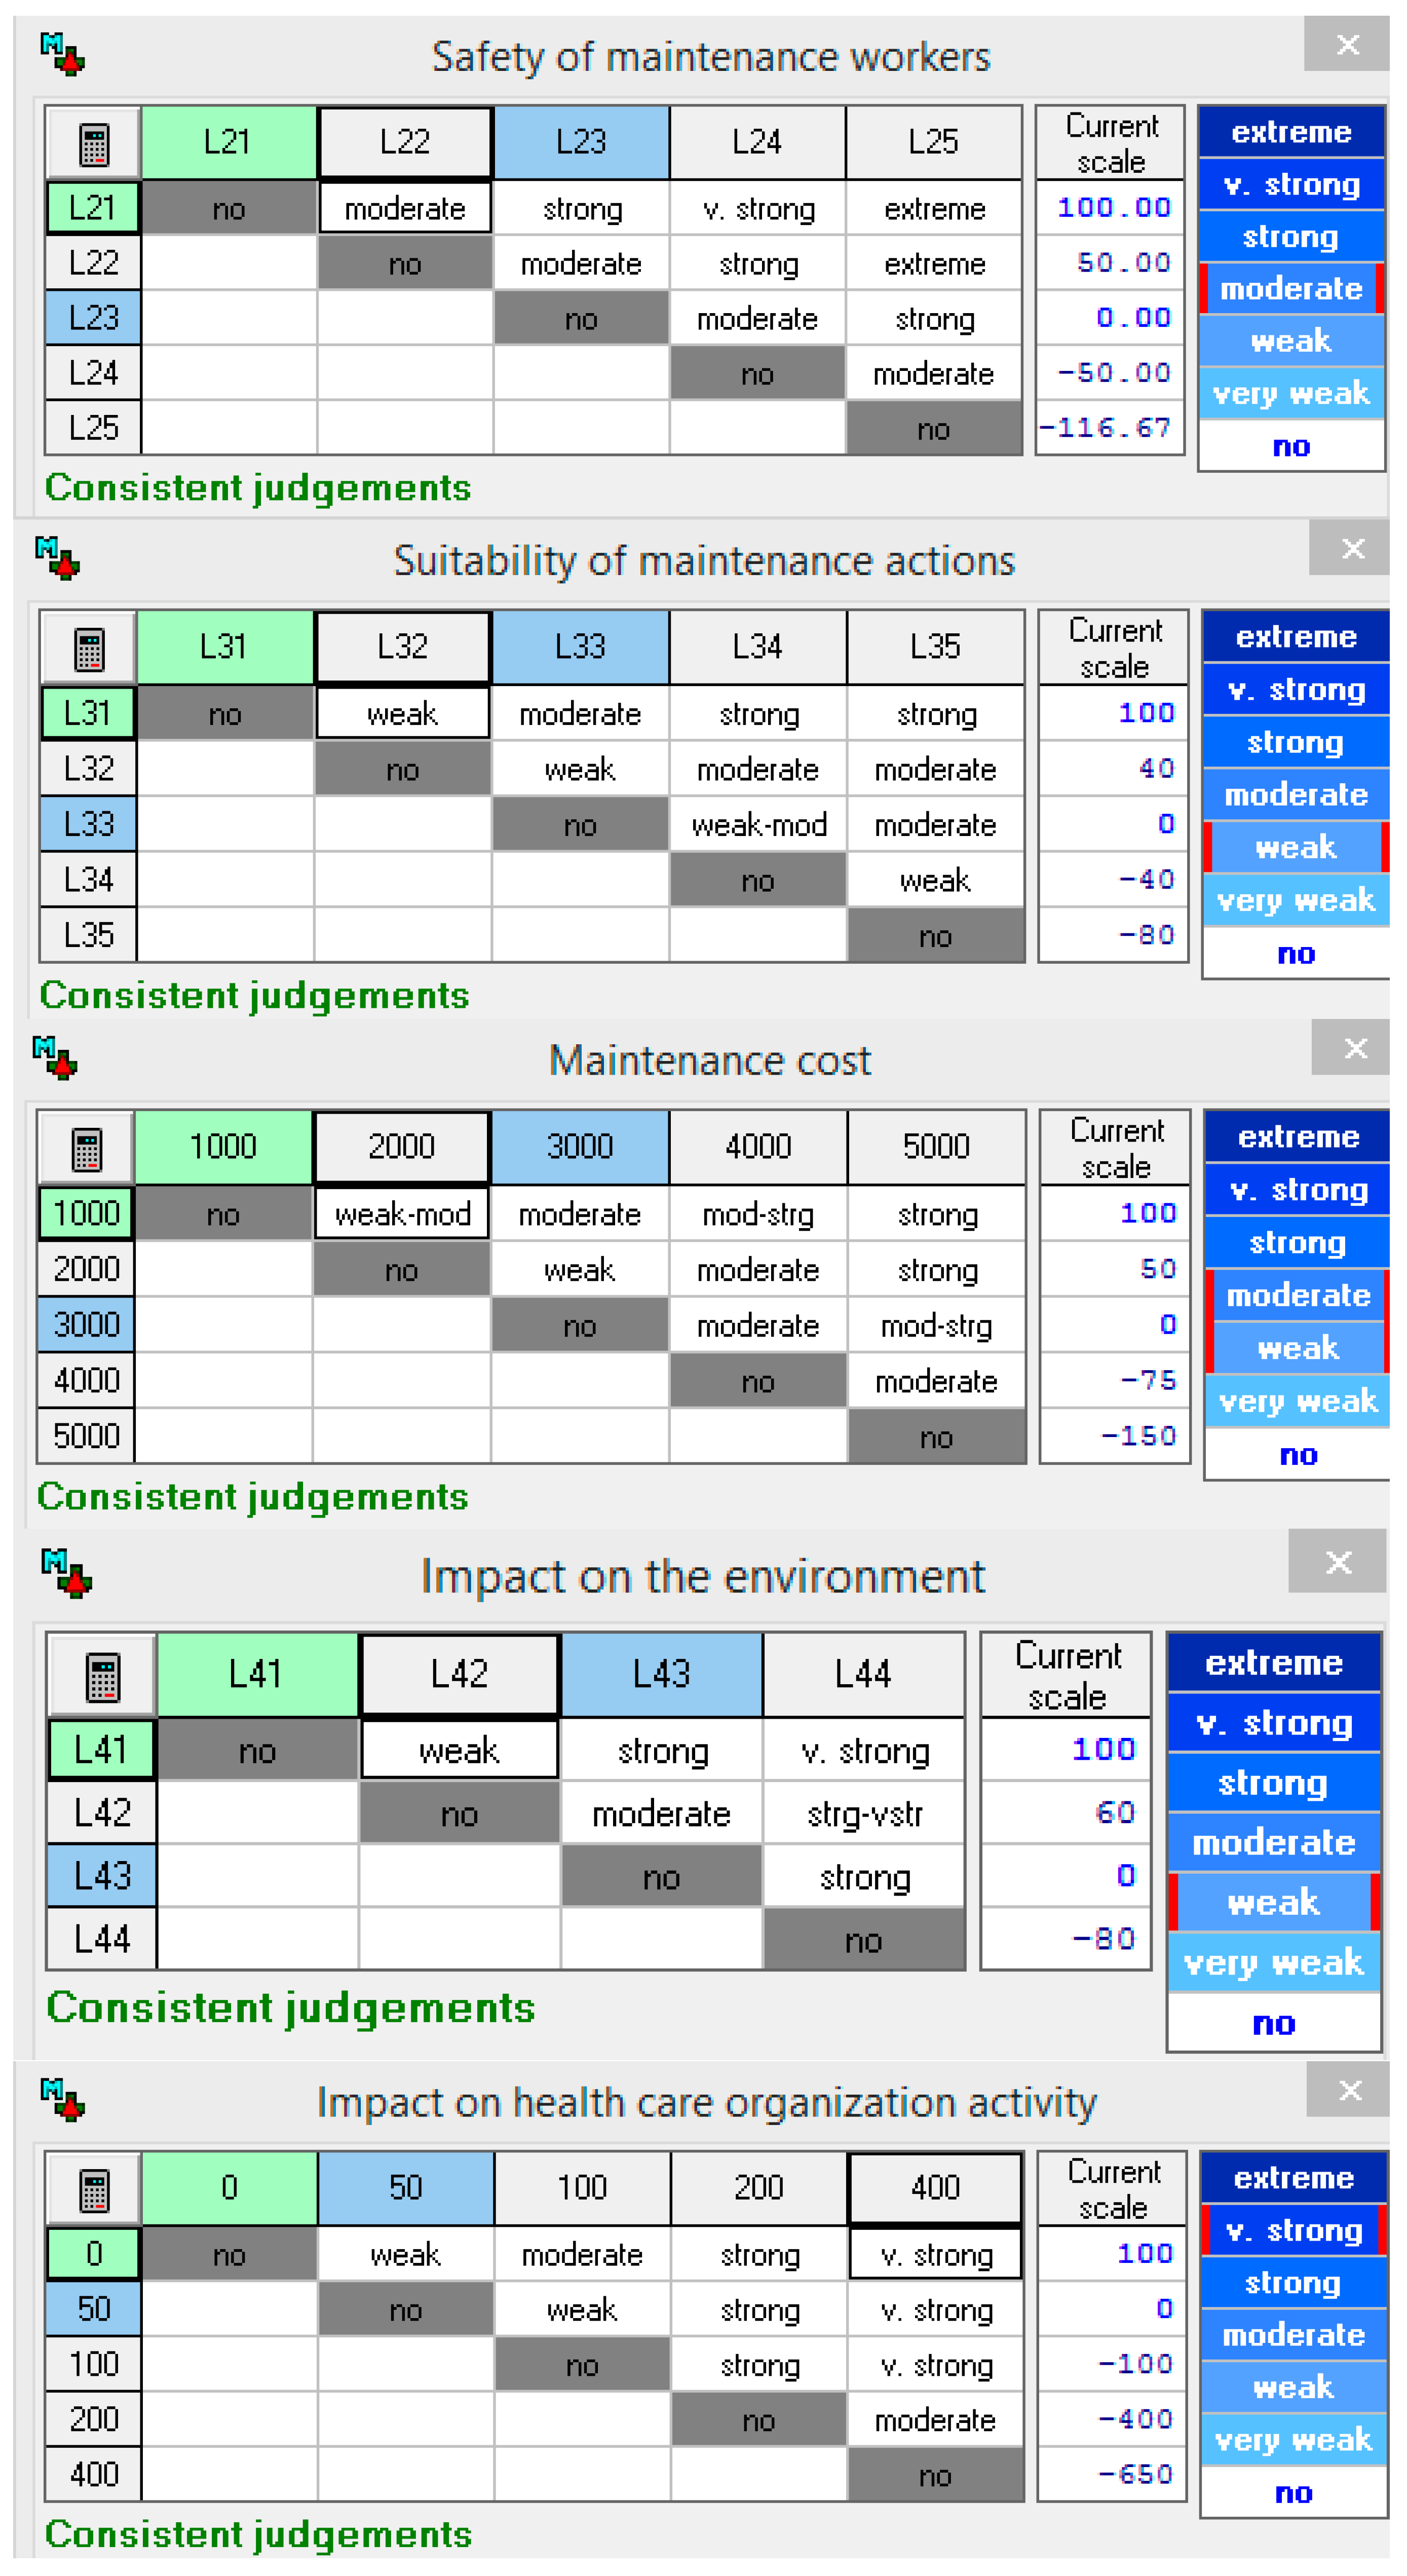Select the 1000 versus 2000 'weak-mod' cell
This screenshot has height=2576, width=1407.
pyautogui.click(x=402, y=1214)
